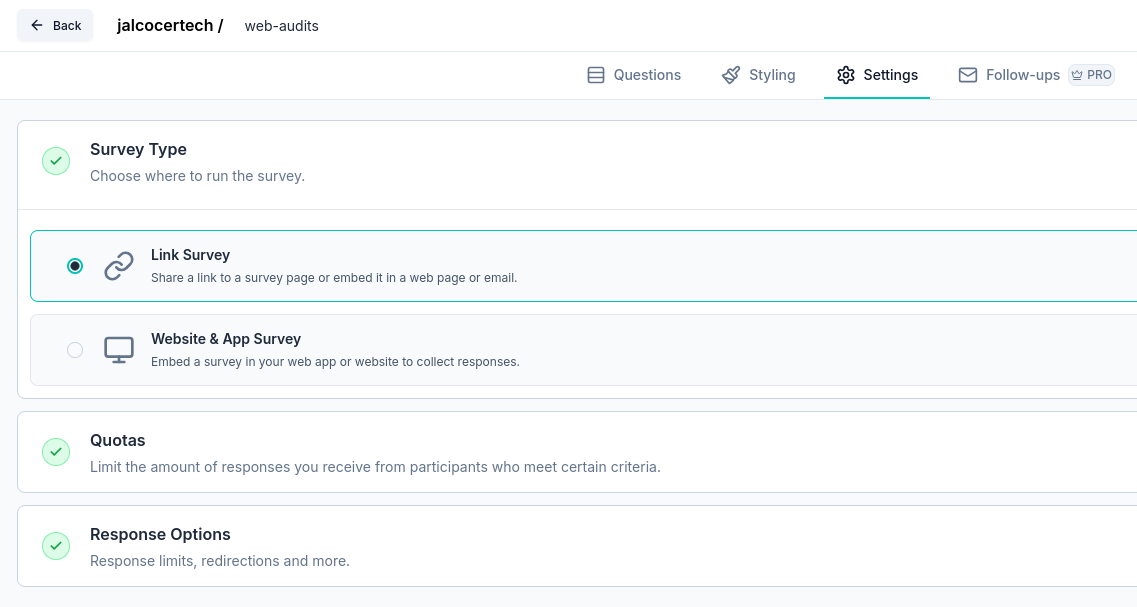Click the green checkmark beside Response Options
Viewport: 1137px width, 607px height.
(x=56, y=545)
